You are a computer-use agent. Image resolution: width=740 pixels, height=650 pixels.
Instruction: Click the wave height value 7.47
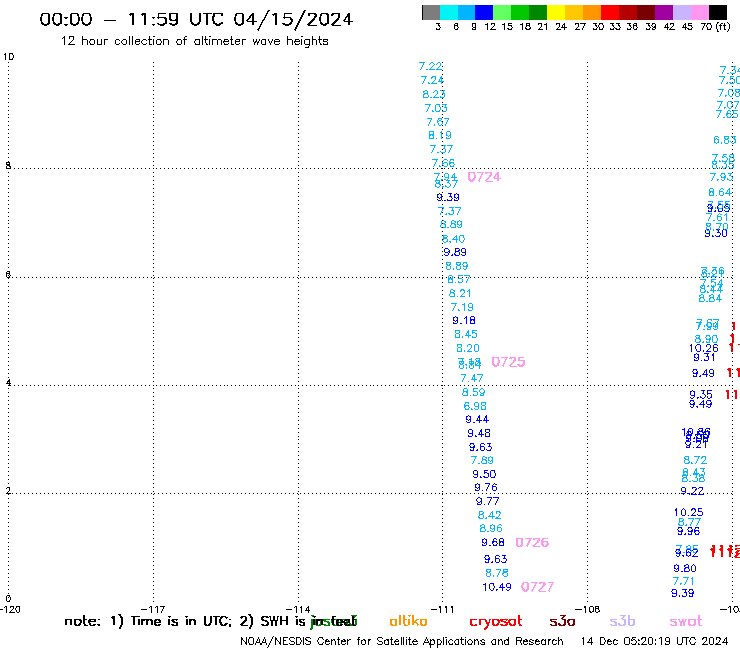click(471, 379)
